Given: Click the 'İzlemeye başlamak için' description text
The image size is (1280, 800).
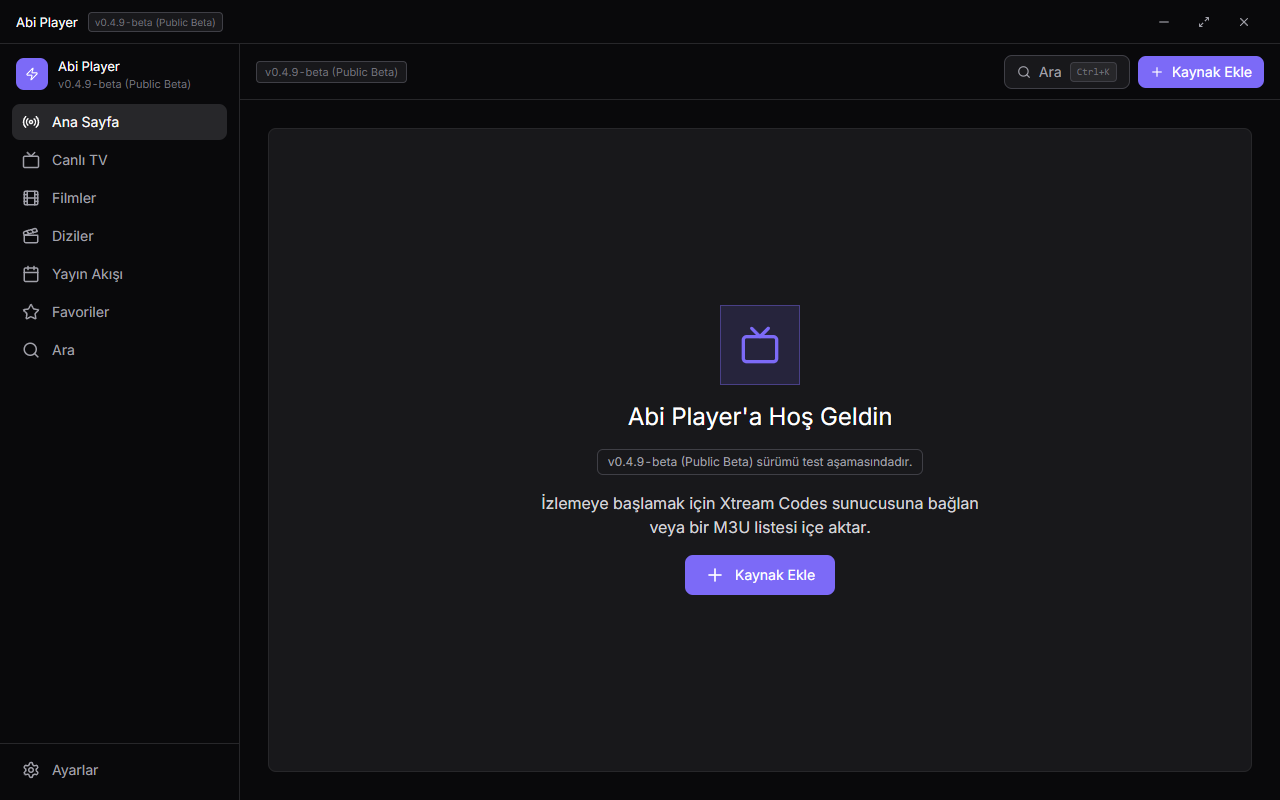Looking at the screenshot, I should click(x=760, y=515).
